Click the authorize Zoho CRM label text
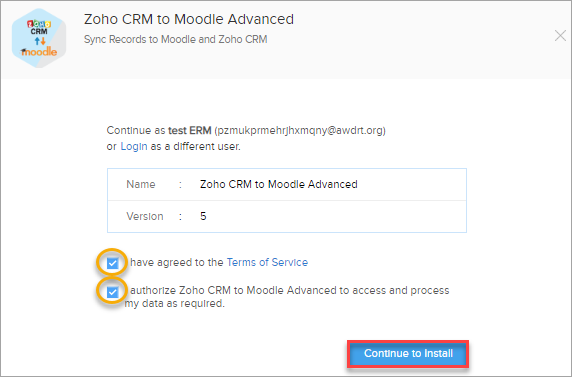 click(290, 291)
